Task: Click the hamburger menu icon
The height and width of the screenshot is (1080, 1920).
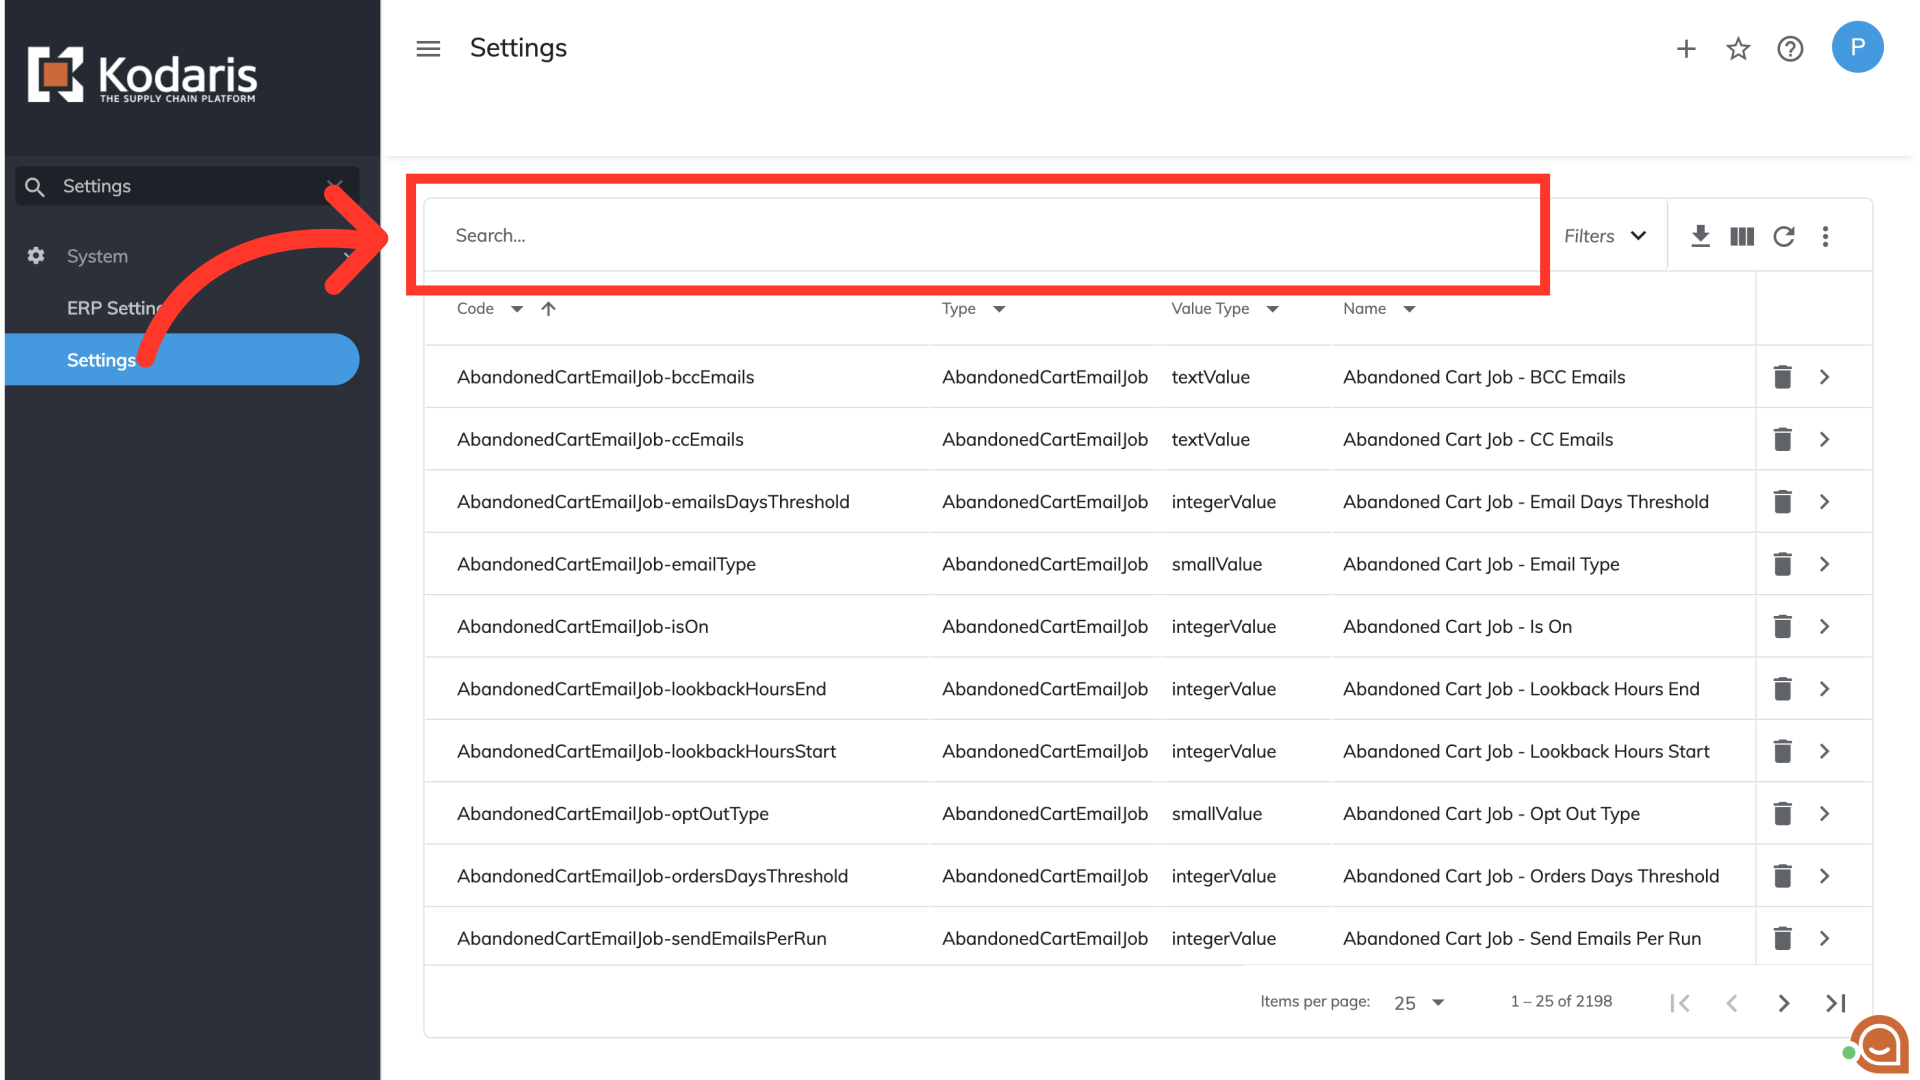Action: tap(428, 48)
